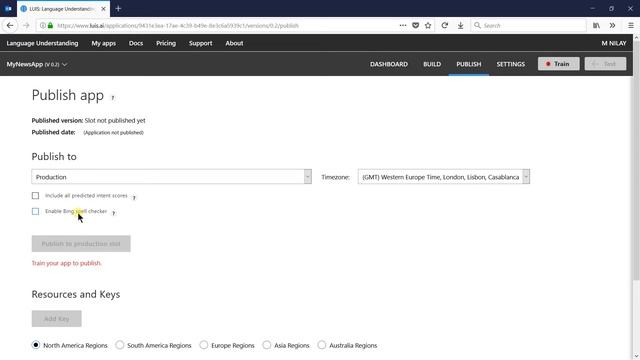
Task: Click the browser forward arrow
Action: click(x=26, y=25)
